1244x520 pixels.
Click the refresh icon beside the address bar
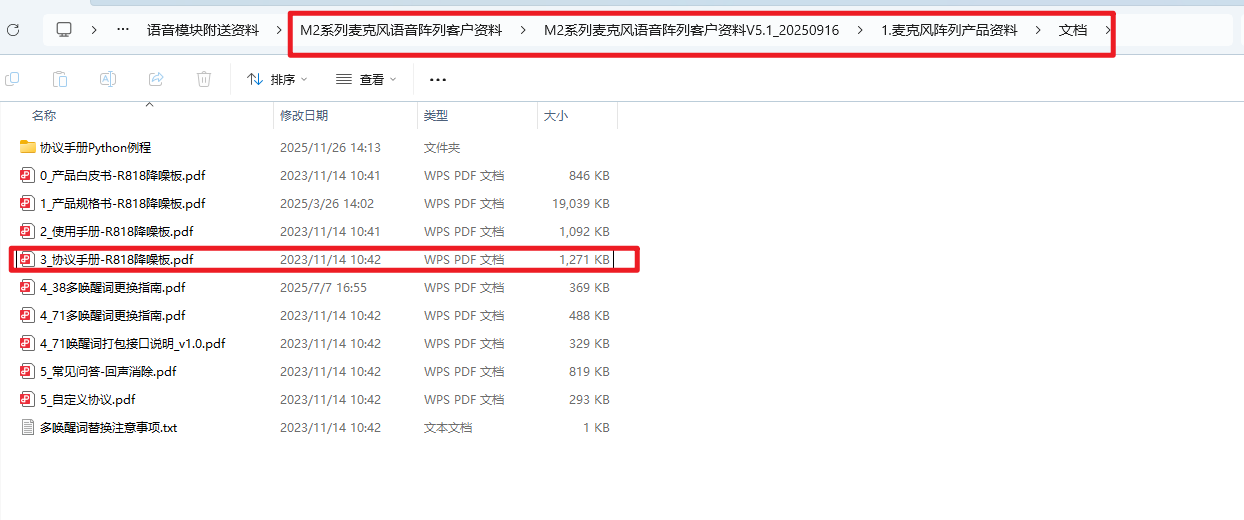13,30
